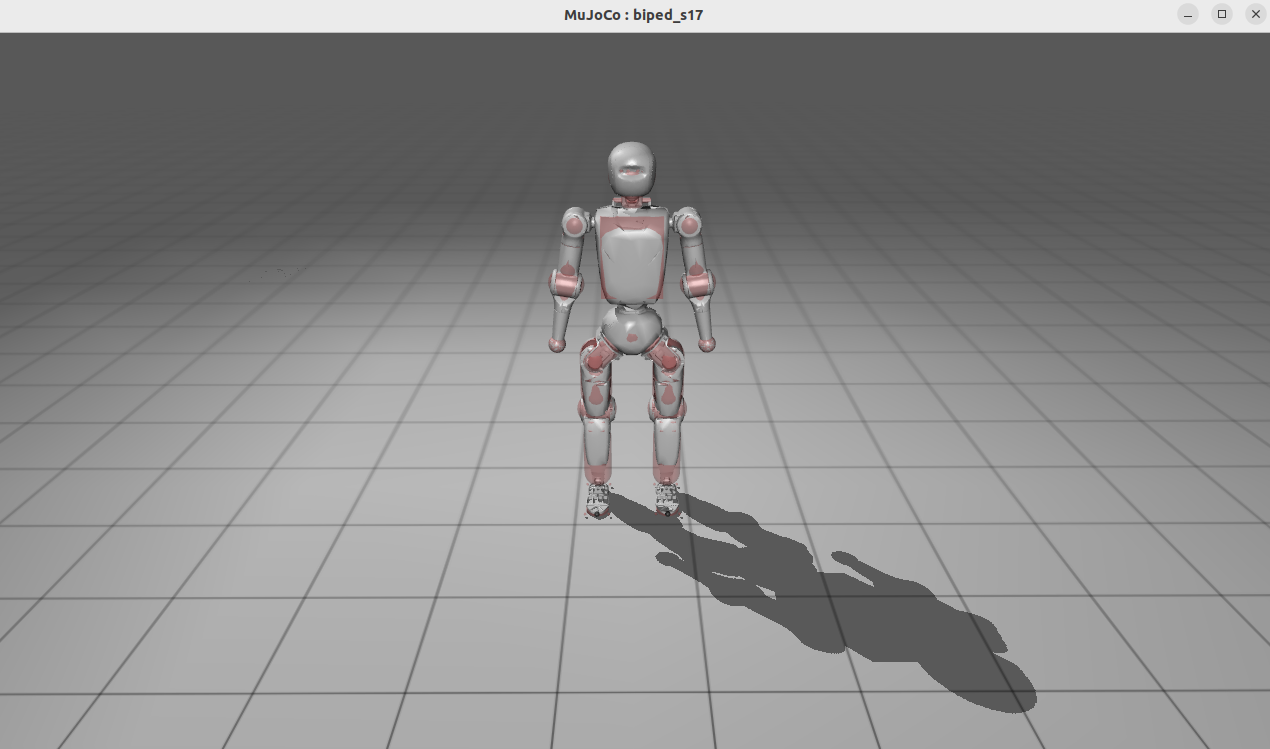
Task: Minimize the MuJoCo window
Action: [x=1188, y=15]
